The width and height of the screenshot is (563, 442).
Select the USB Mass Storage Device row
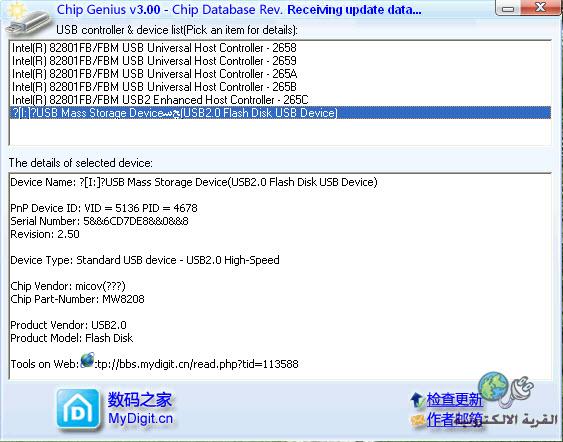pos(280,113)
